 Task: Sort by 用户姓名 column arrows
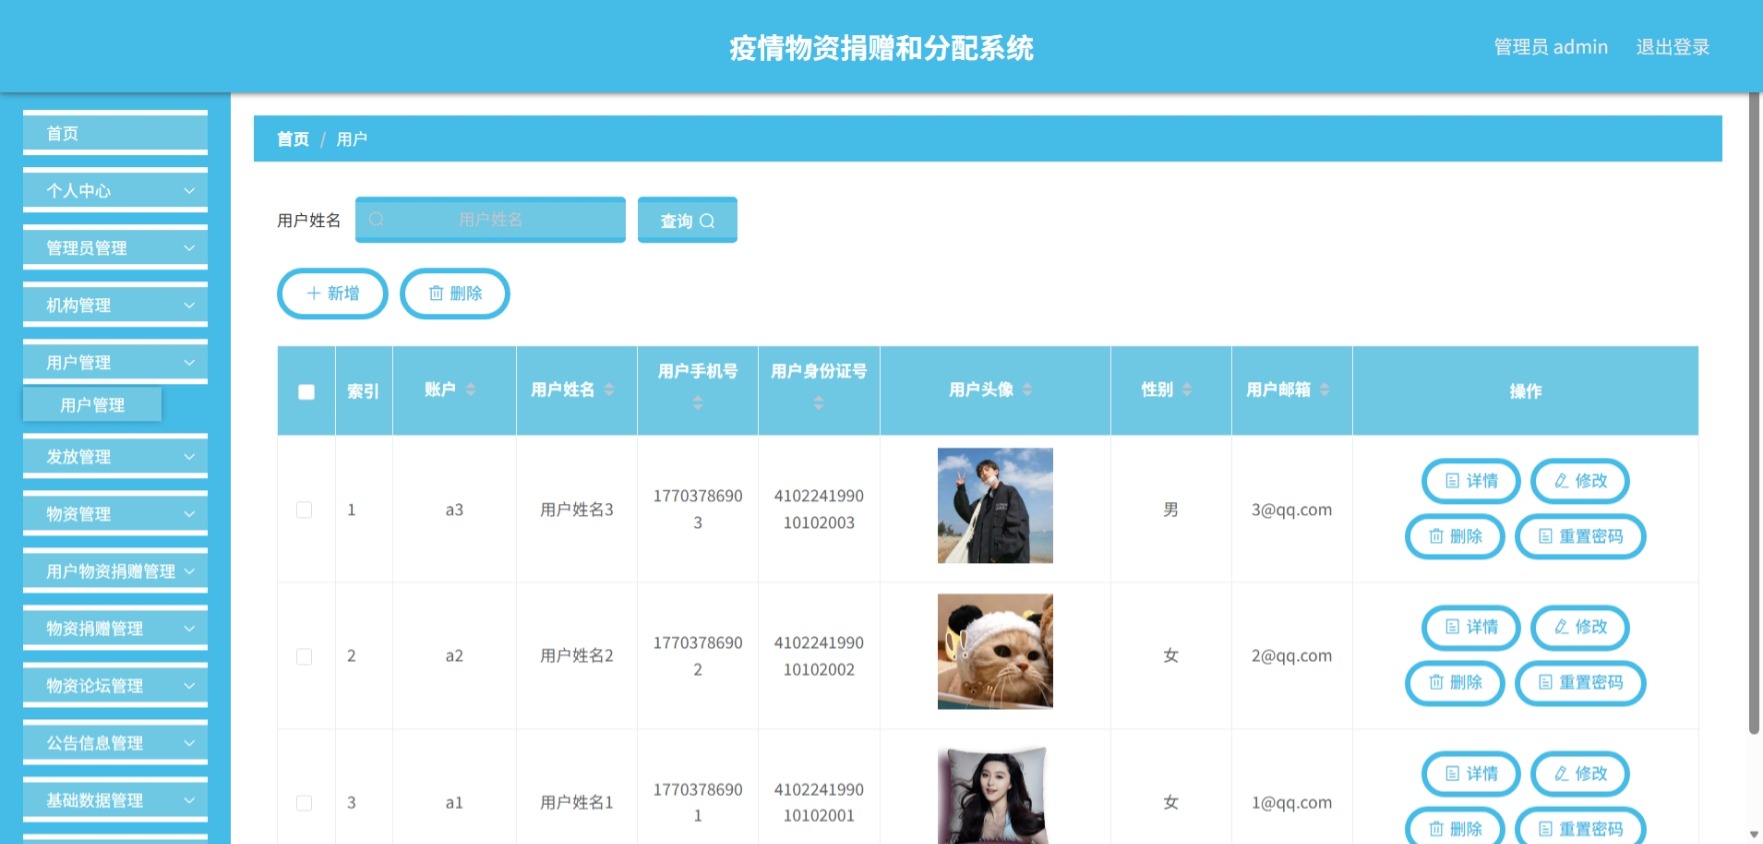(x=609, y=390)
